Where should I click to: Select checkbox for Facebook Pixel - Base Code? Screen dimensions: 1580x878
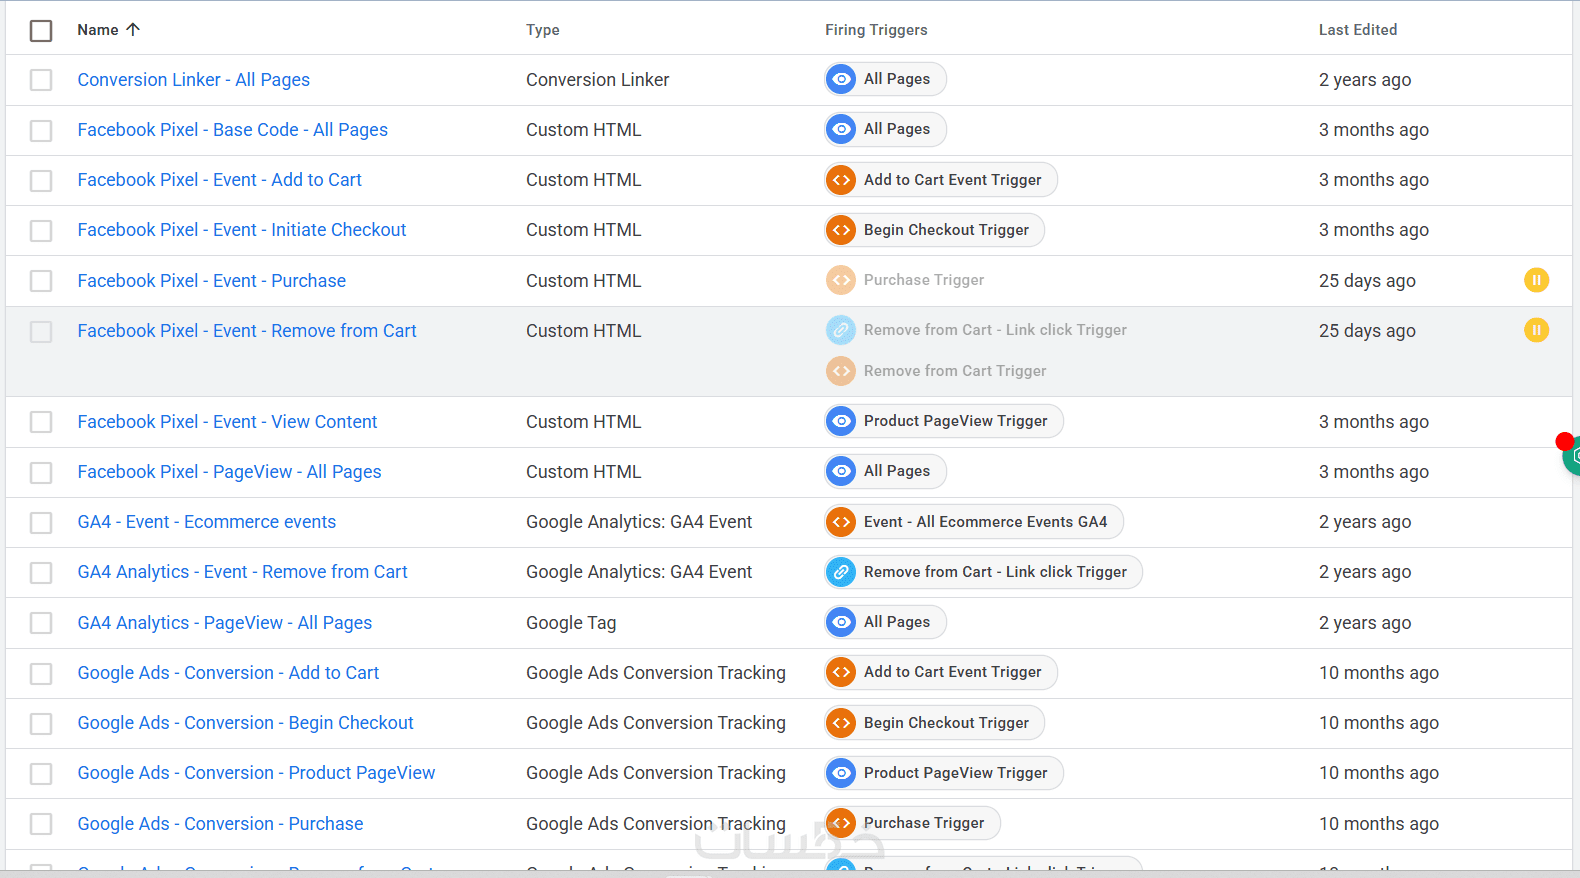click(x=41, y=130)
